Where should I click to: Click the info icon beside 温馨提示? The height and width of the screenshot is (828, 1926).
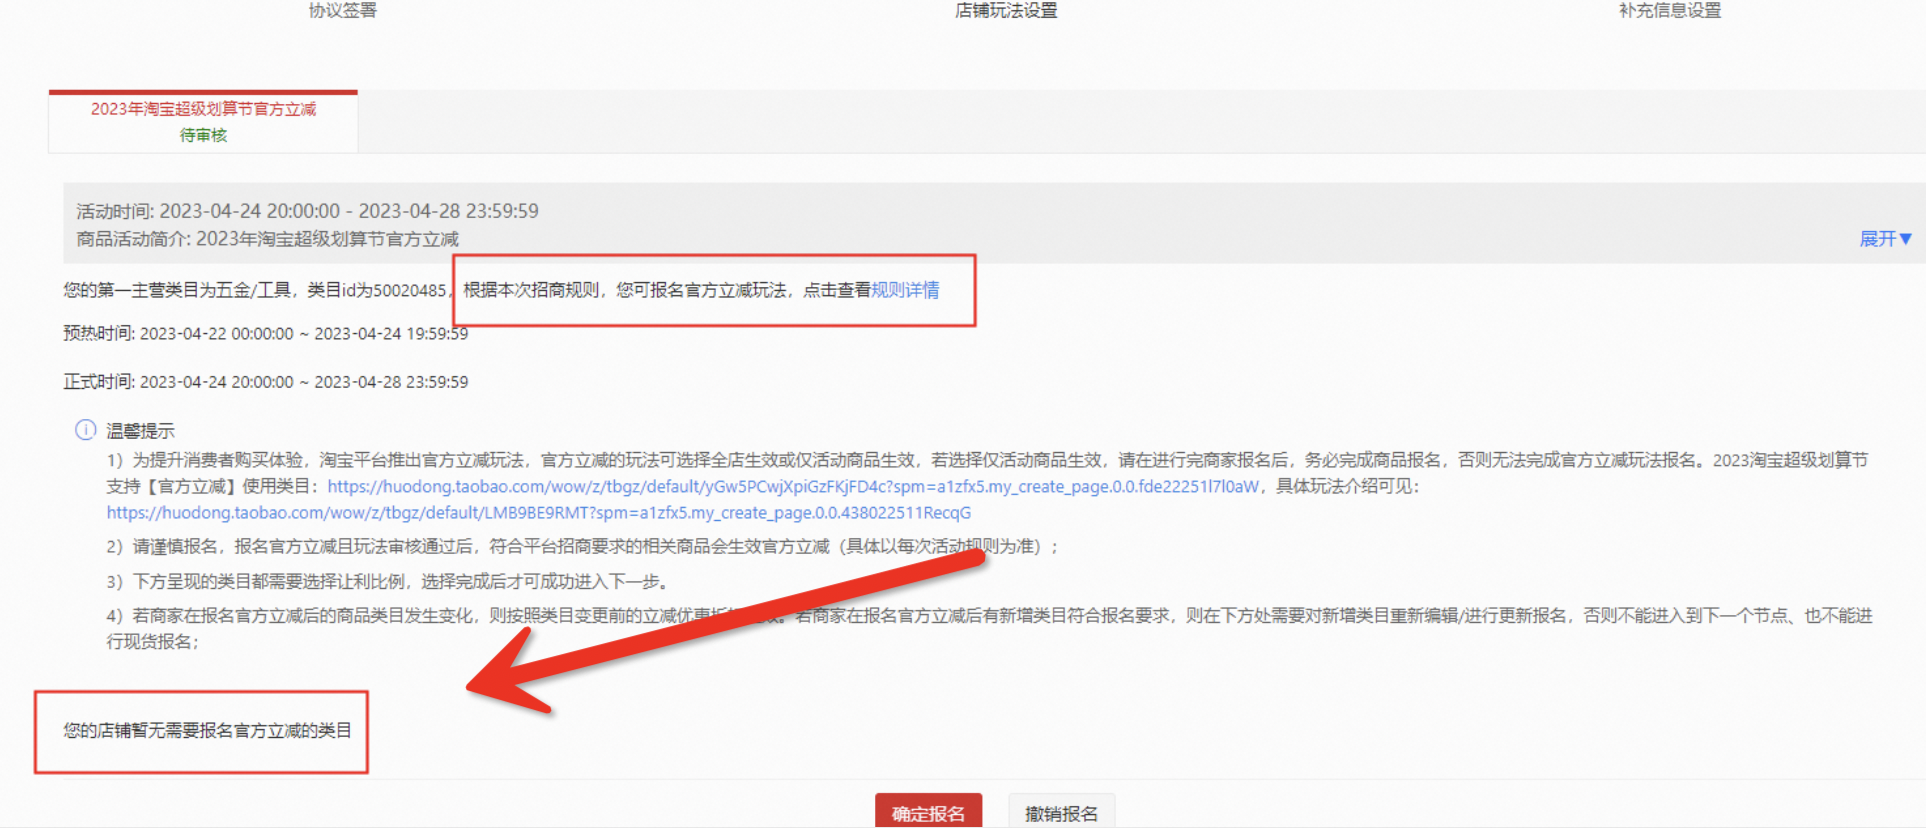[86, 430]
